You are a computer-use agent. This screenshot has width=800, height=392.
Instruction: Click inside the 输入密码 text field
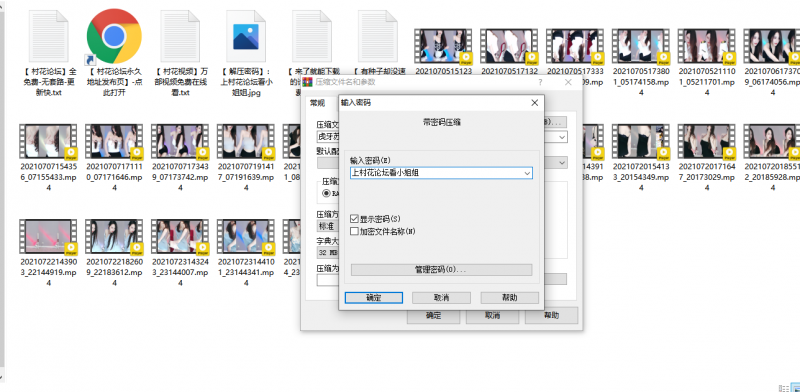437,173
